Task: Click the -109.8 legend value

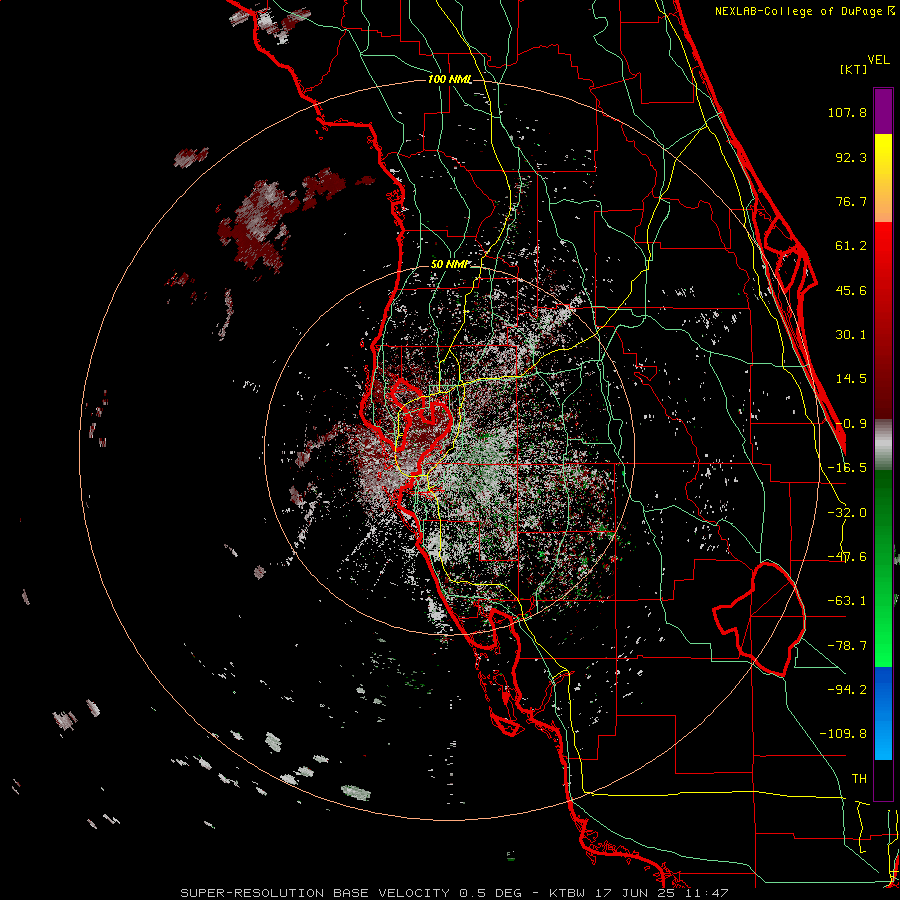Action: point(843,734)
